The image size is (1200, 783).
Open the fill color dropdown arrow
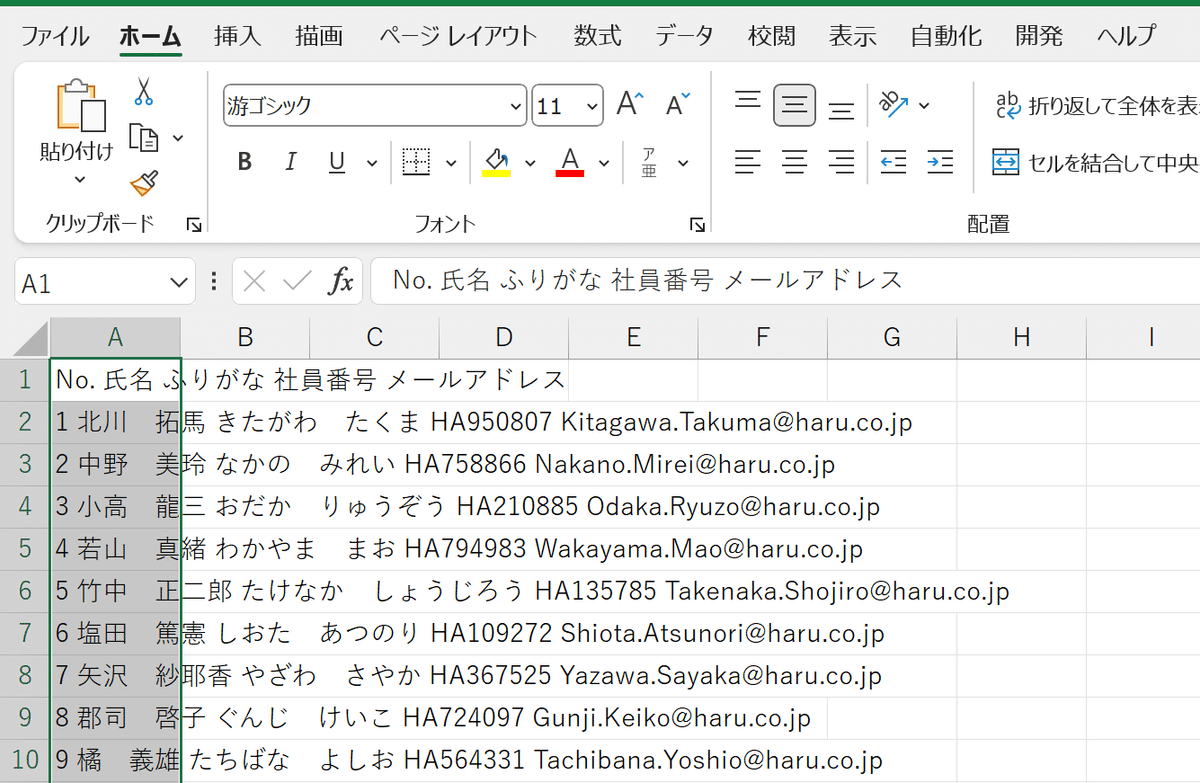point(530,162)
